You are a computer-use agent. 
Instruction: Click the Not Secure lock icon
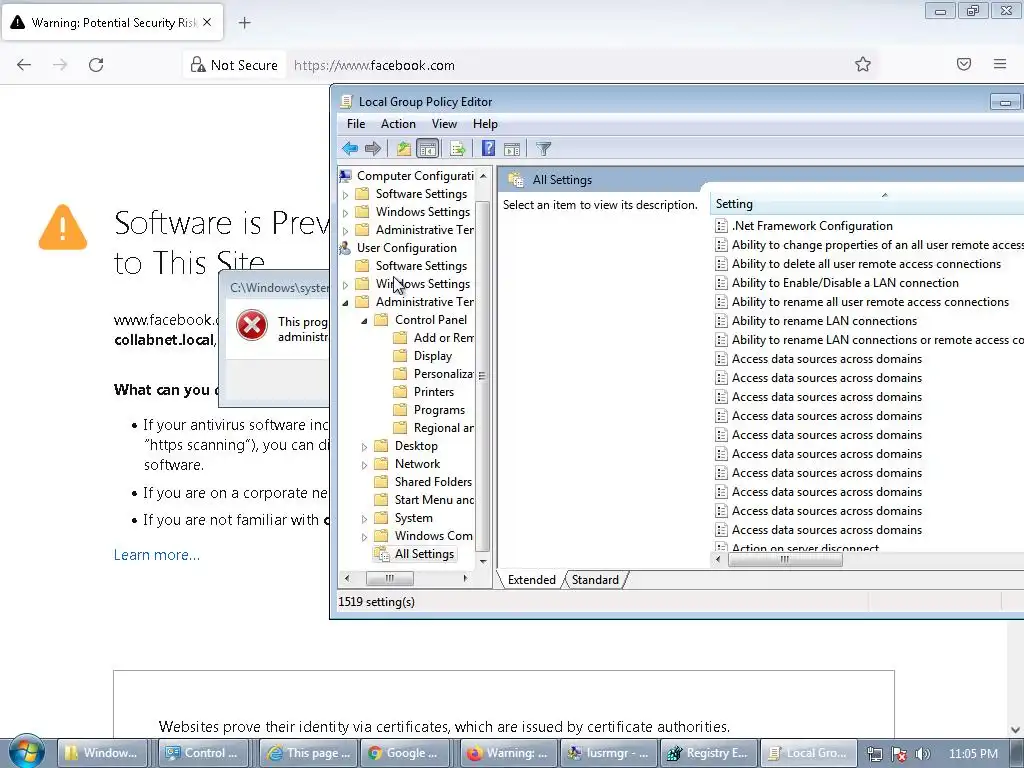197,65
